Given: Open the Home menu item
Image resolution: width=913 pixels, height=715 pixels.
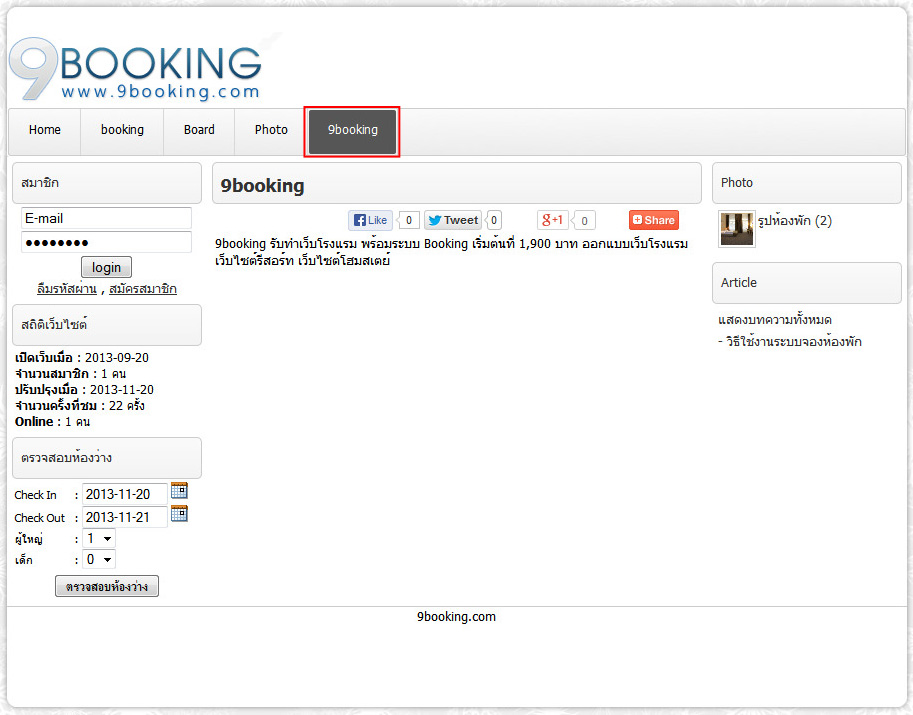Looking at the screenshot, I should click(x=45, y=130).
